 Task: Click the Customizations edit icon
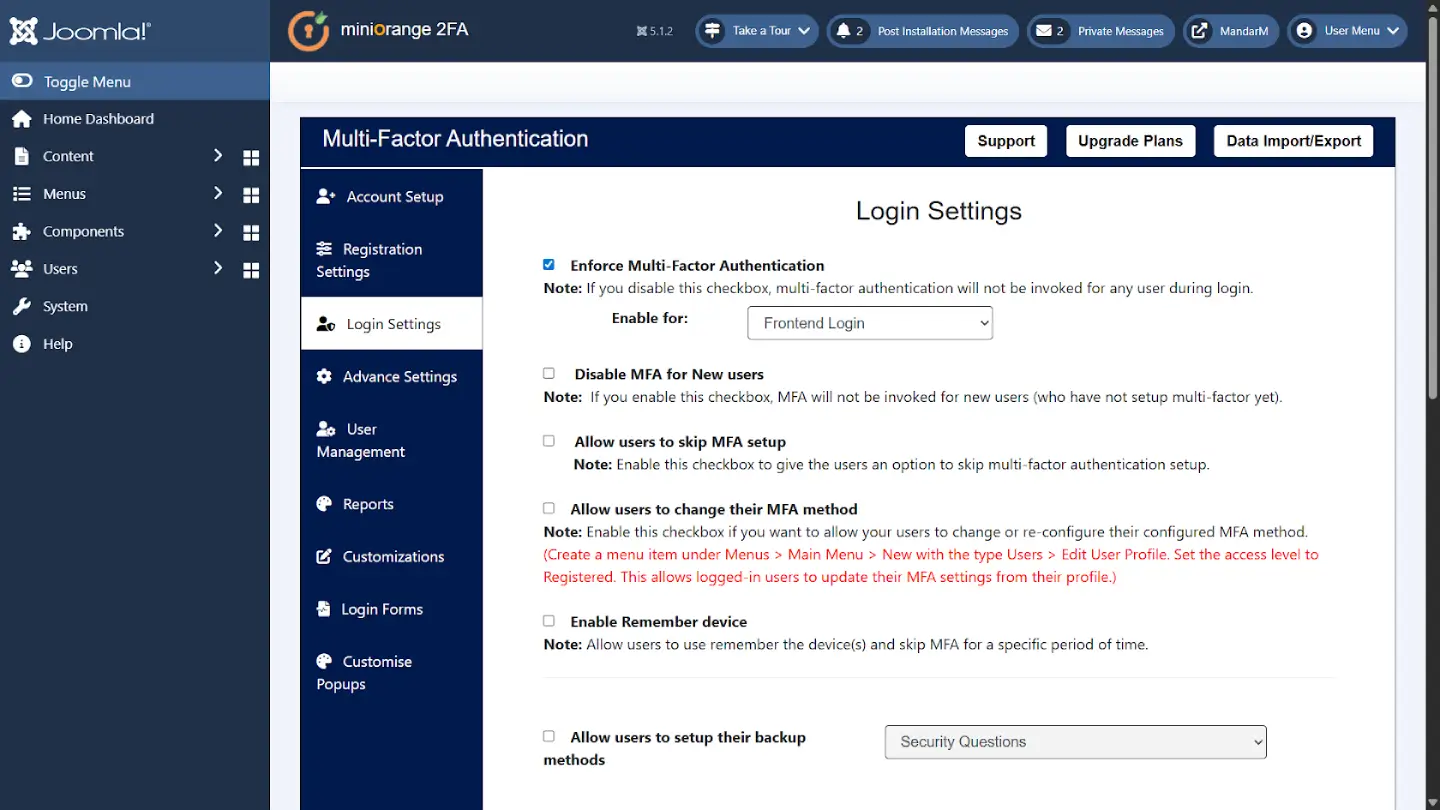click(x=324, y=557)
